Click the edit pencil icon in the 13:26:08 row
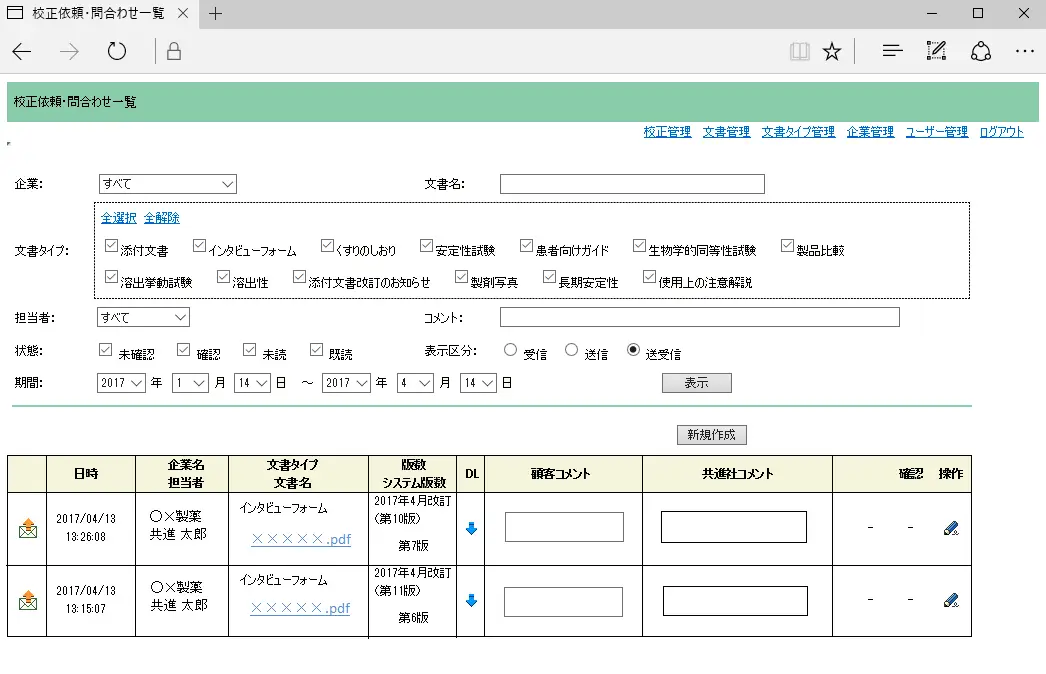This screenshot has height=674, width=1046. [x=951, y=529]
